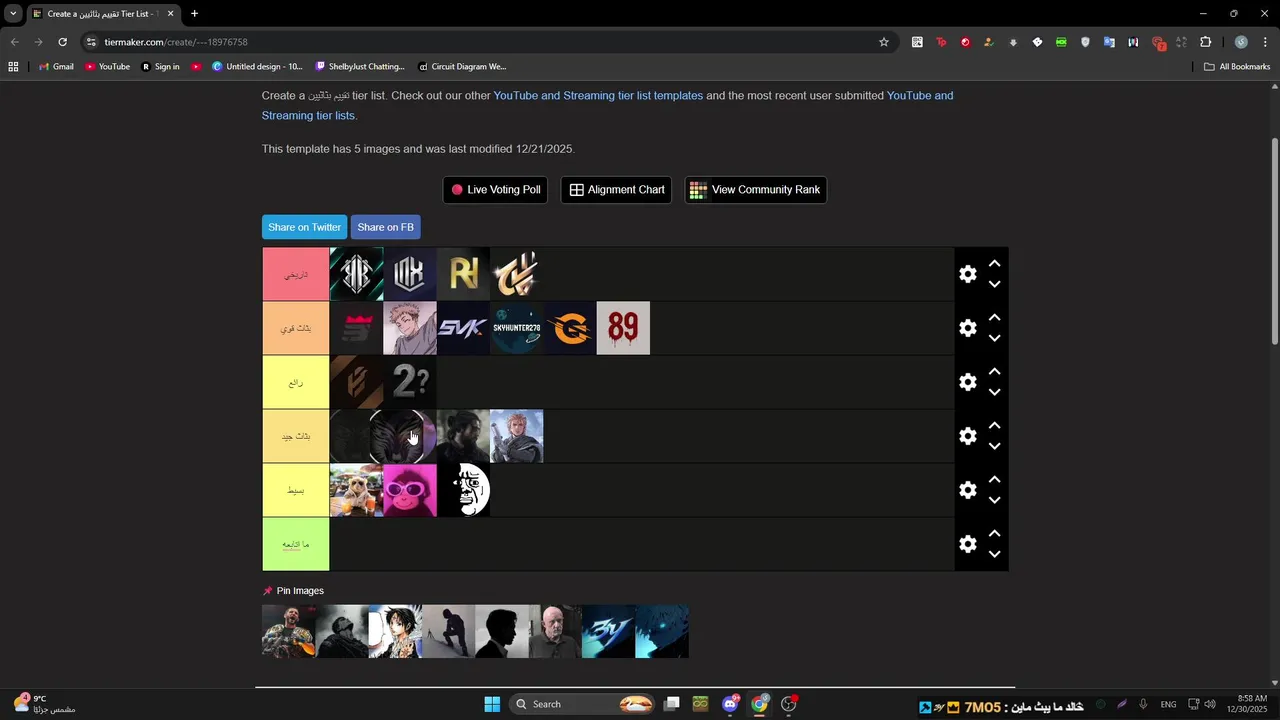The image size is (1280, 720).
Task: Open the Chrome profile avatar
Action: click(1241, 42)
